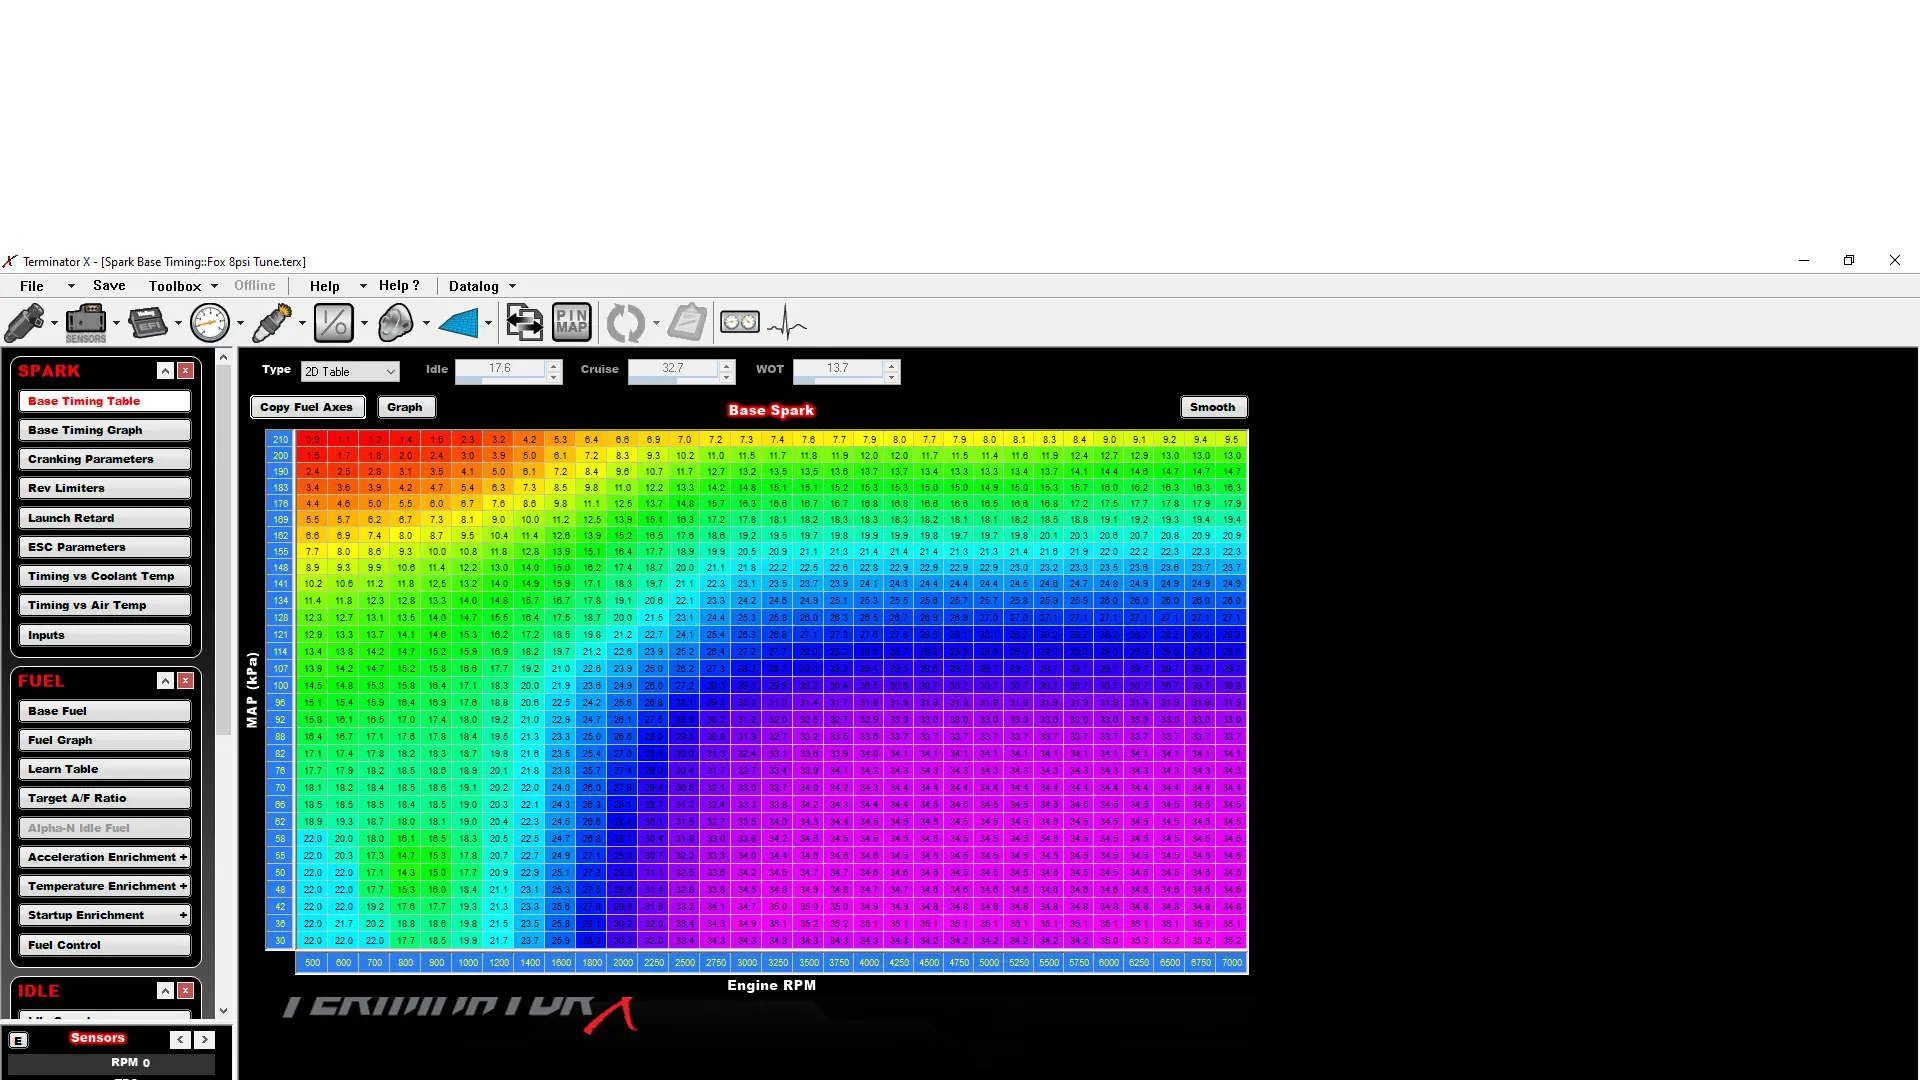
Task: Open the Sensors module icon
Action: pyautogui.click(x=86, y=323)
